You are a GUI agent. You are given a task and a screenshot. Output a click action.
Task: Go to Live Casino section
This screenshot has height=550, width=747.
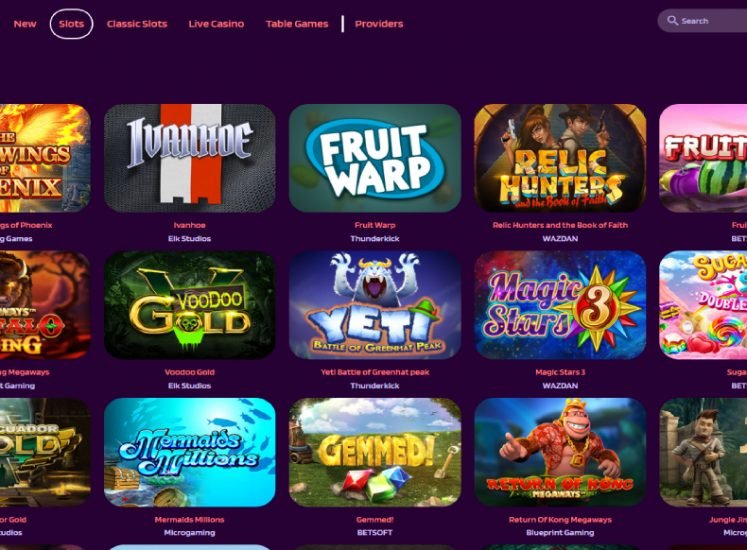216,24
